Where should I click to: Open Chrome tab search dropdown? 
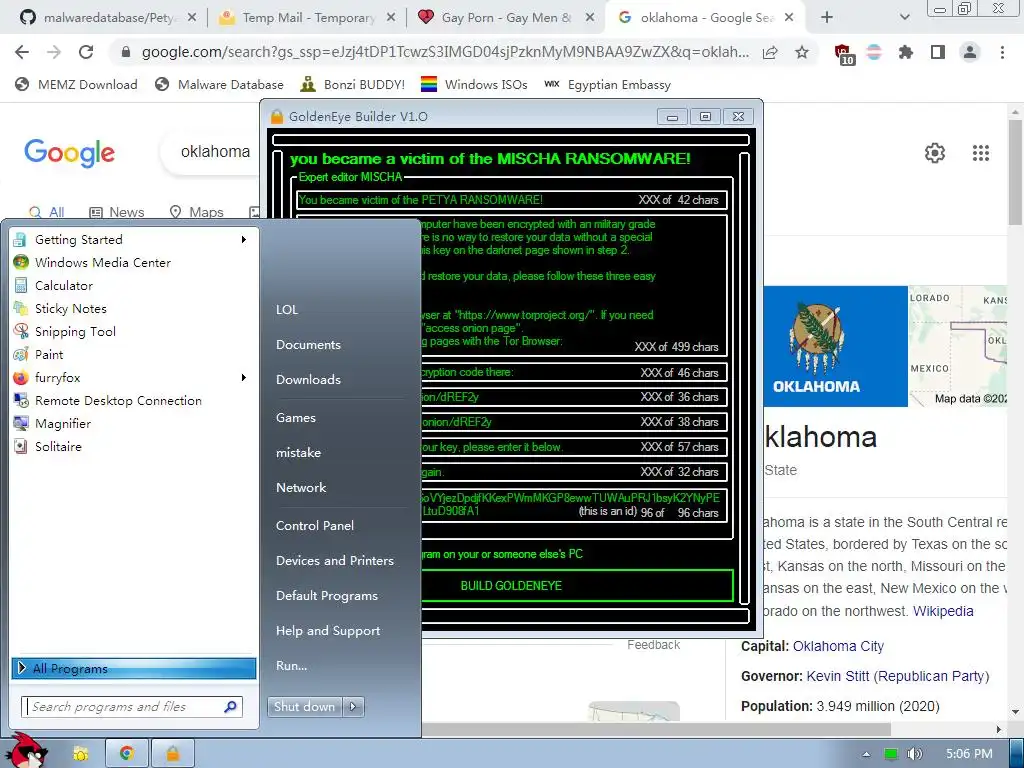click(904, 18)
